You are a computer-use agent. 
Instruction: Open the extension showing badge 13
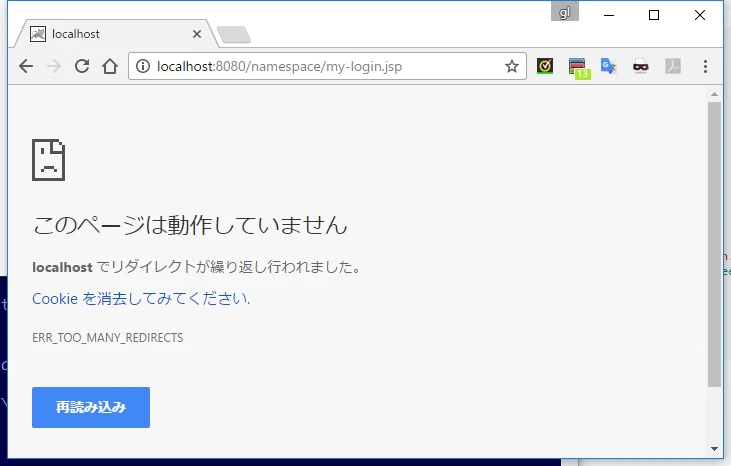579,68
